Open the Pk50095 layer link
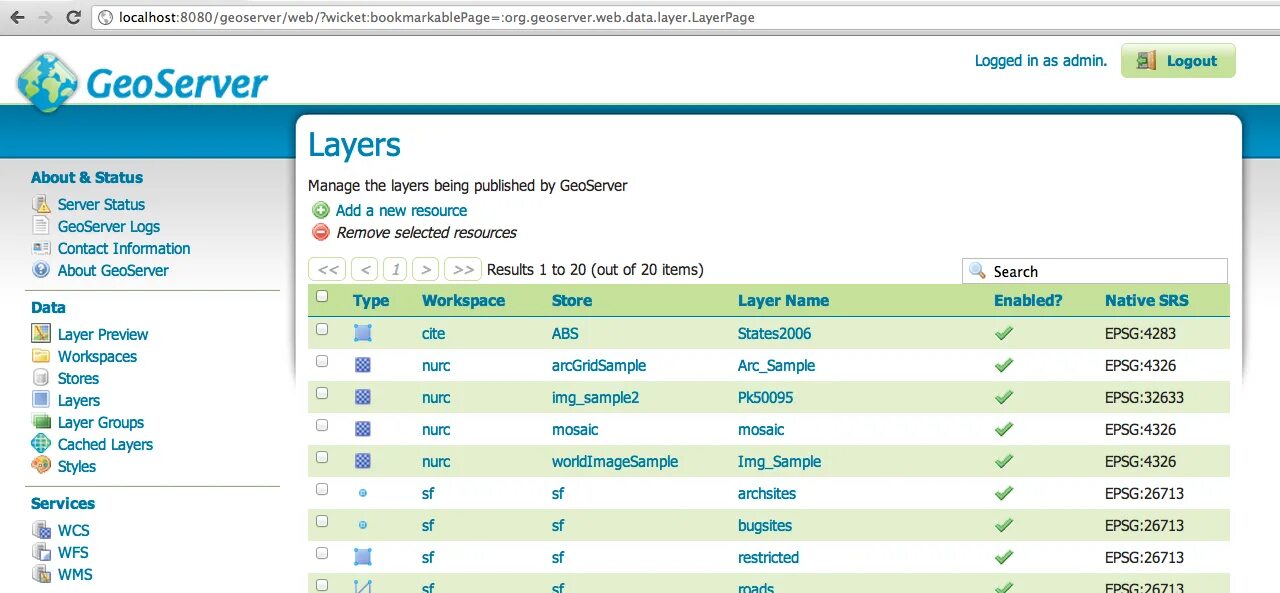1280x593 pixels. click(x=765, y=397)
